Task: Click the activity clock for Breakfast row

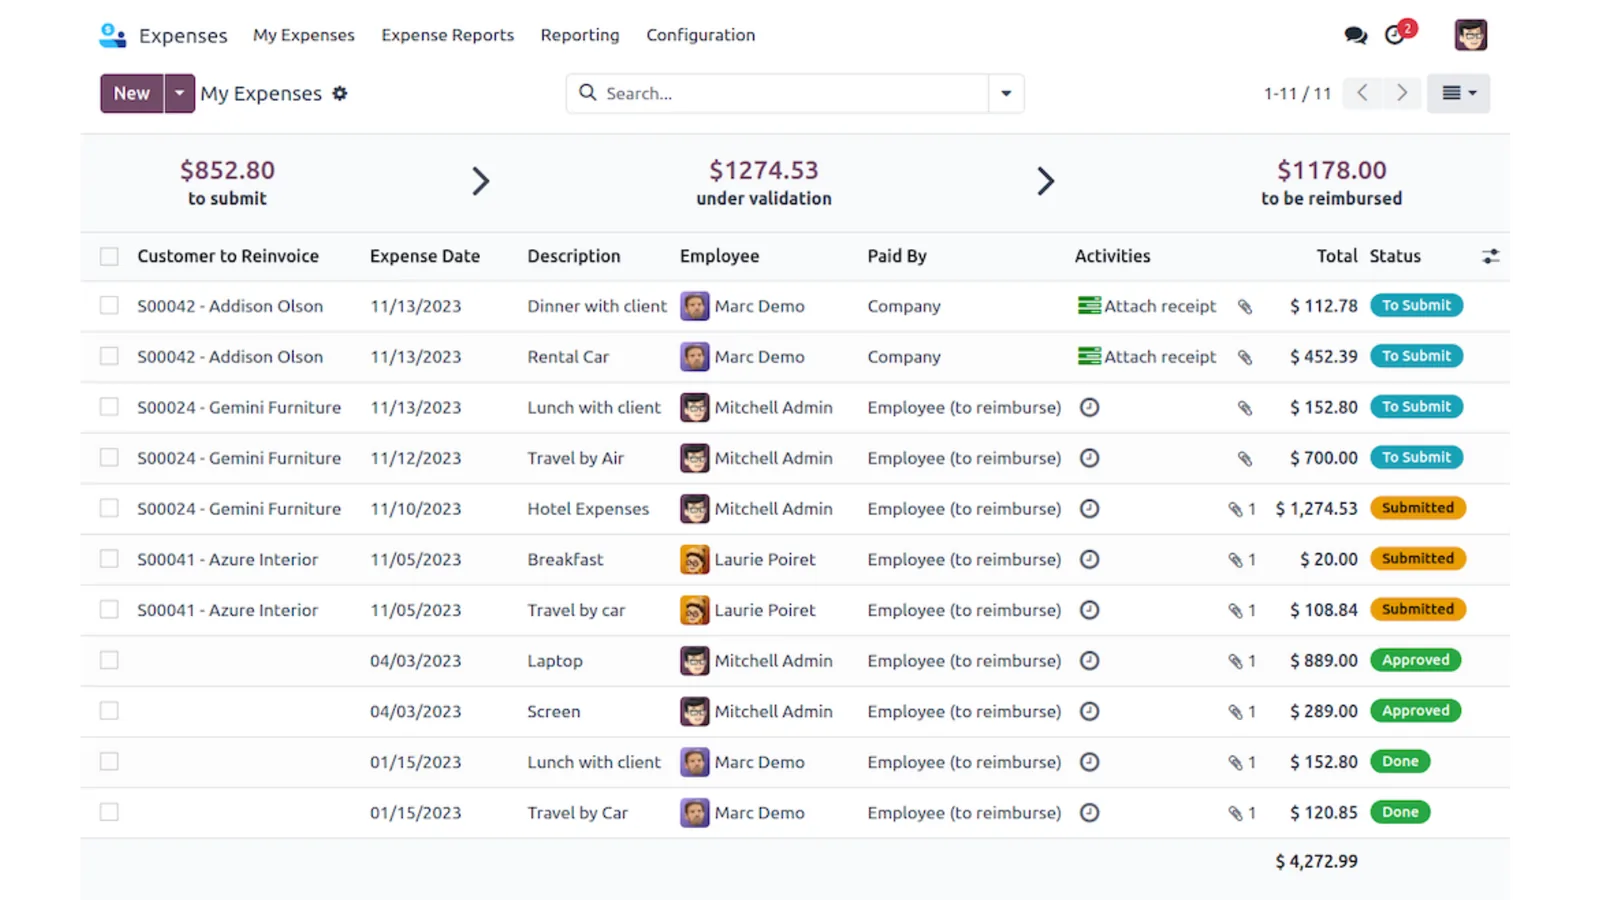Action: [1090, 560]
